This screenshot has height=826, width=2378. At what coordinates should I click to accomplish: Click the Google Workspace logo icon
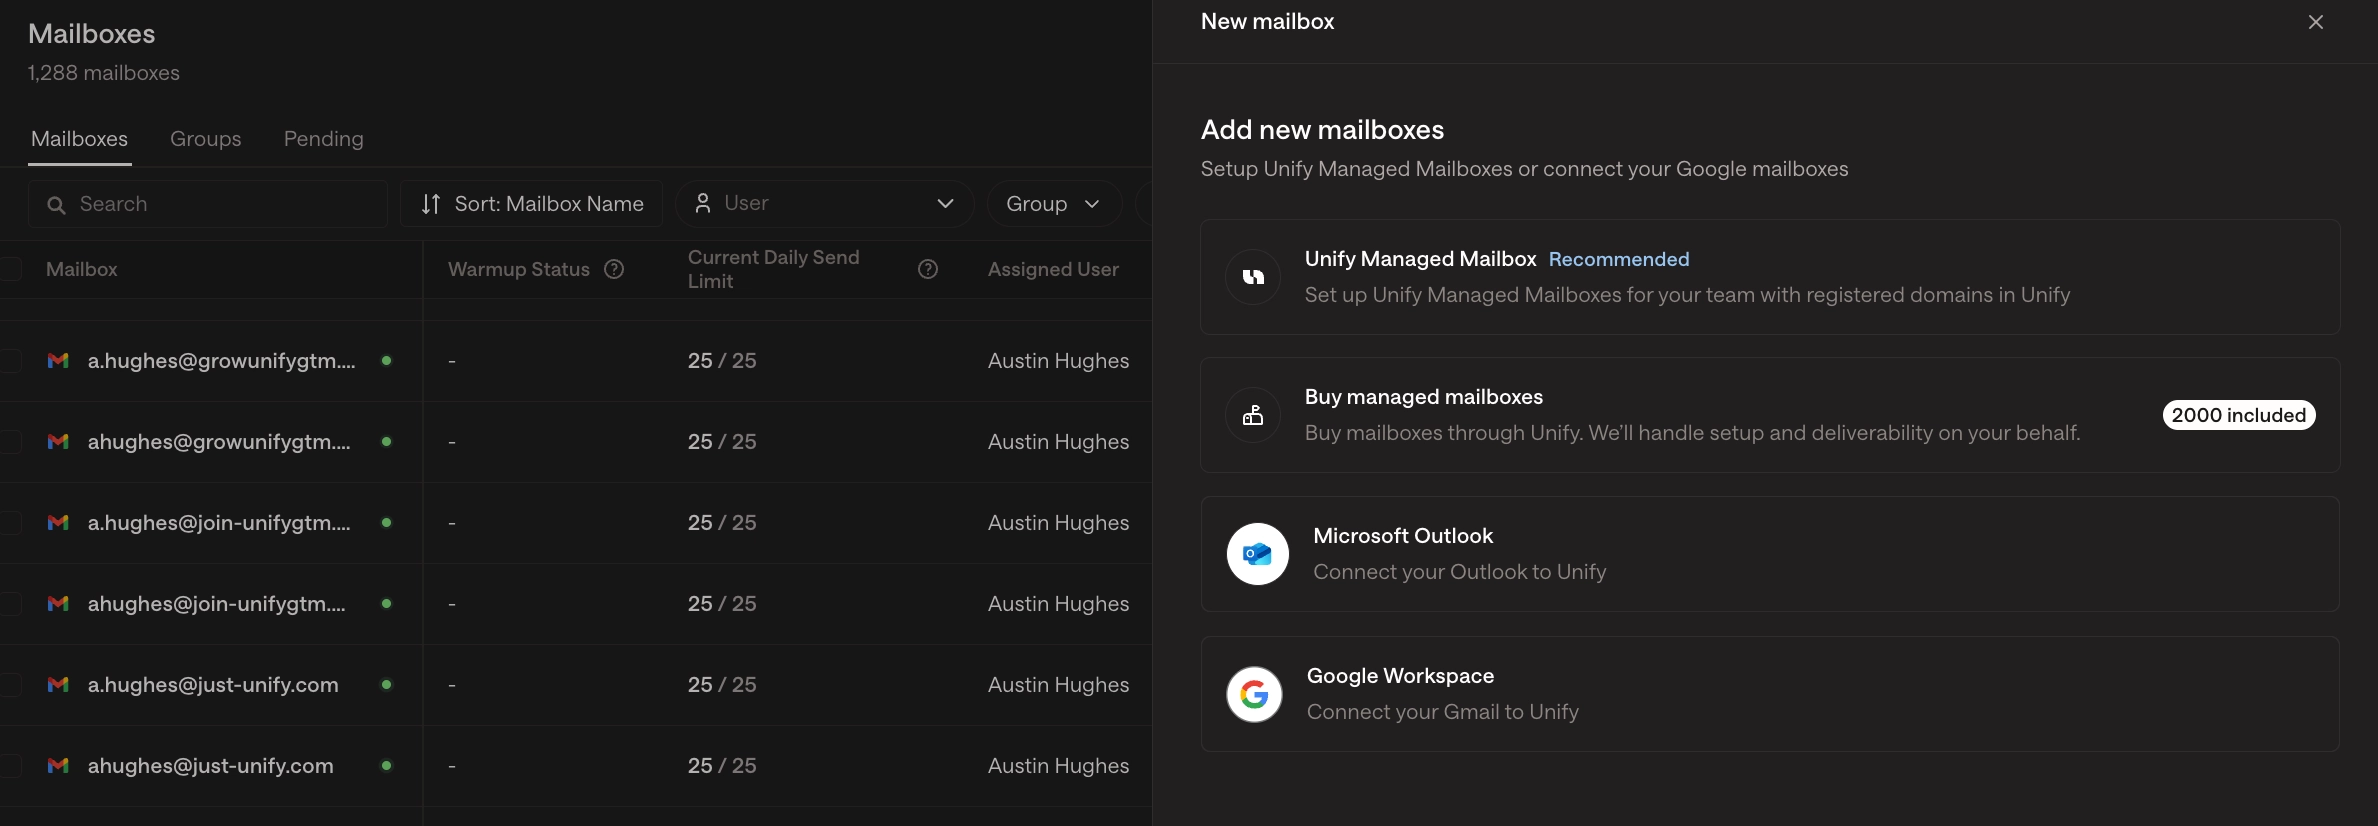tap(1254, 694)
